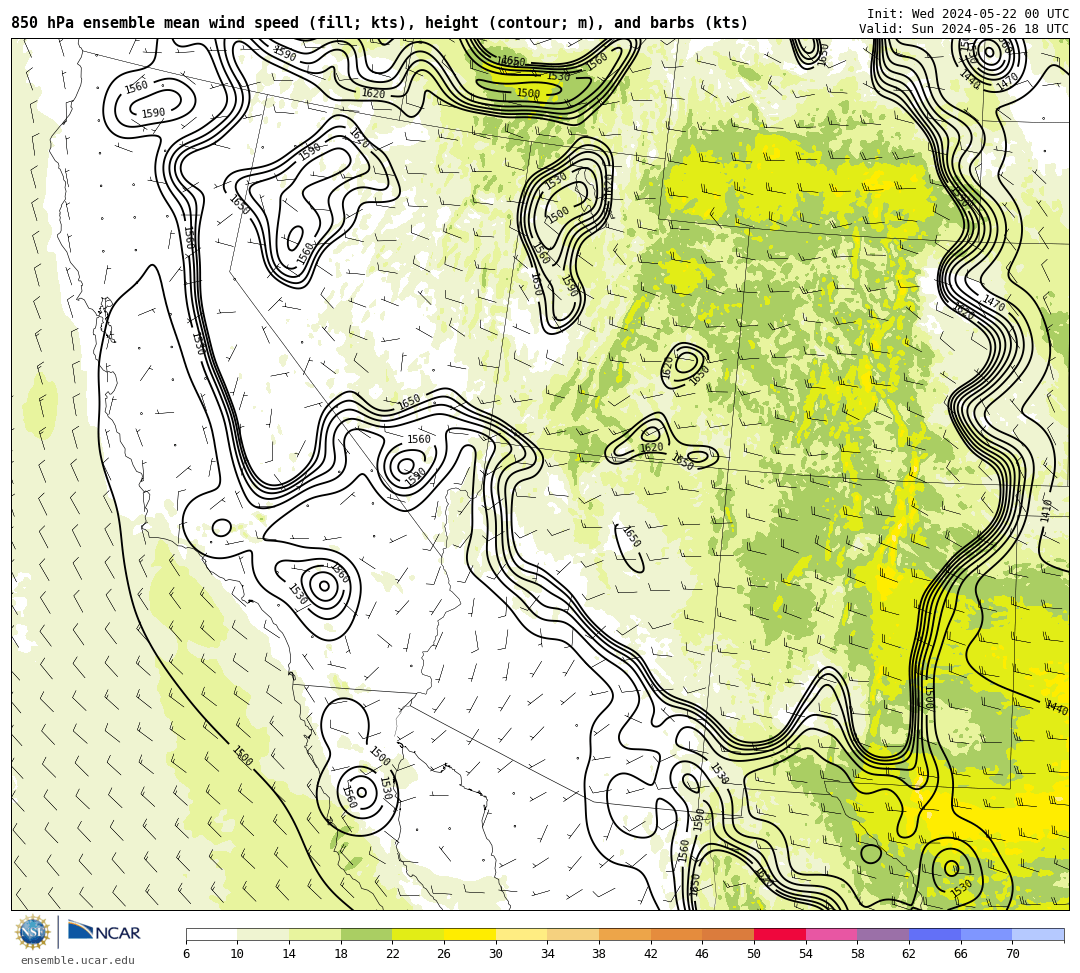
Task: Open the ensemble.ucar.edu link text
Action: pos(78,960)
